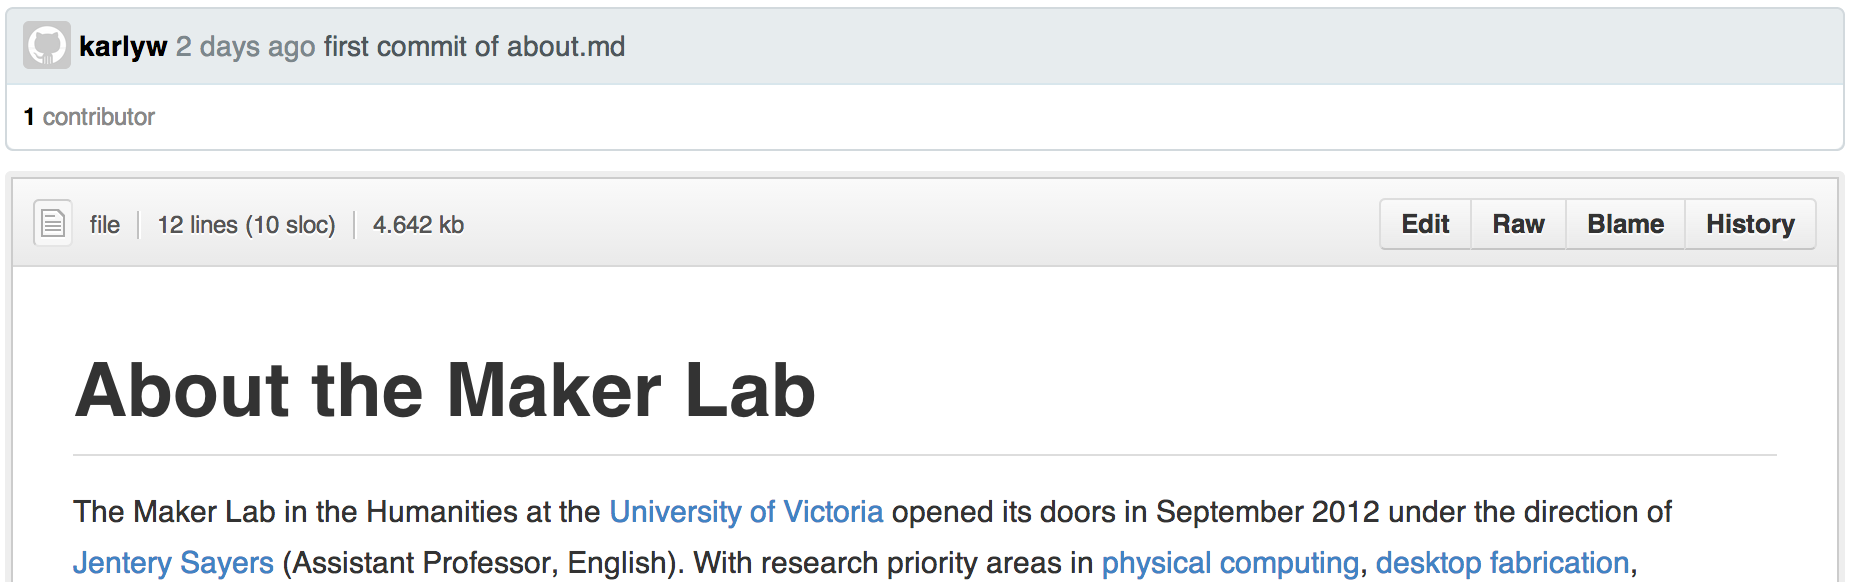Image resolution: width=1852 pixels, height=582 pixels.
Task: Show the file History
Action: [1750, 224]
